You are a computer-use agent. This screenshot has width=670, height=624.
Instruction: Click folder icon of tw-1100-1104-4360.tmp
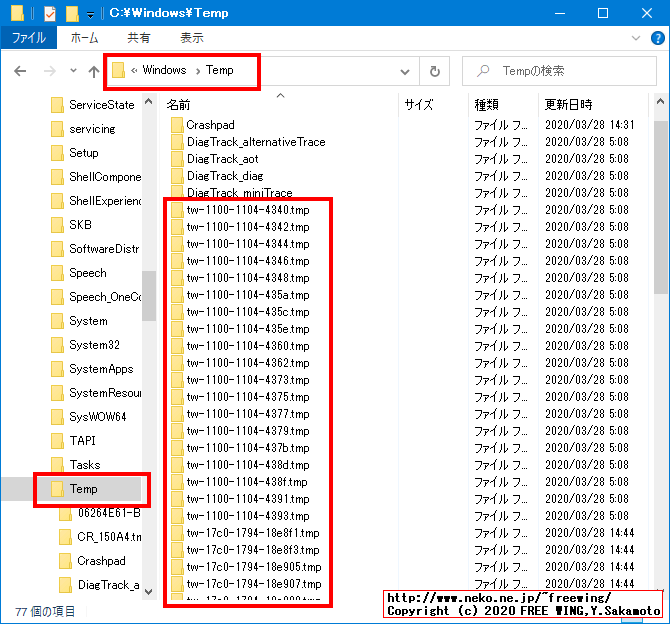[177, 346]
